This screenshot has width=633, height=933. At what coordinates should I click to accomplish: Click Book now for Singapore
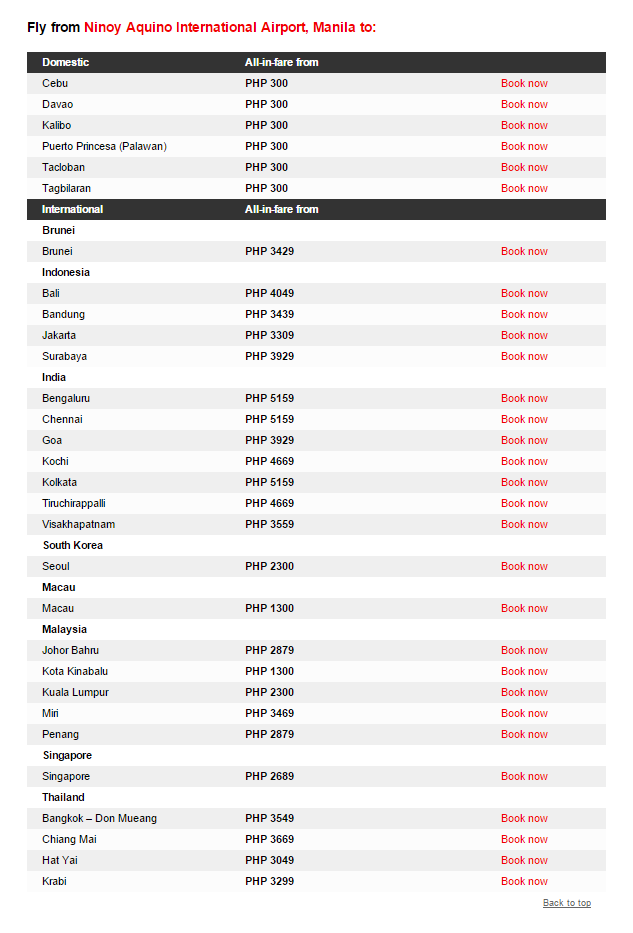pos(524,777)
